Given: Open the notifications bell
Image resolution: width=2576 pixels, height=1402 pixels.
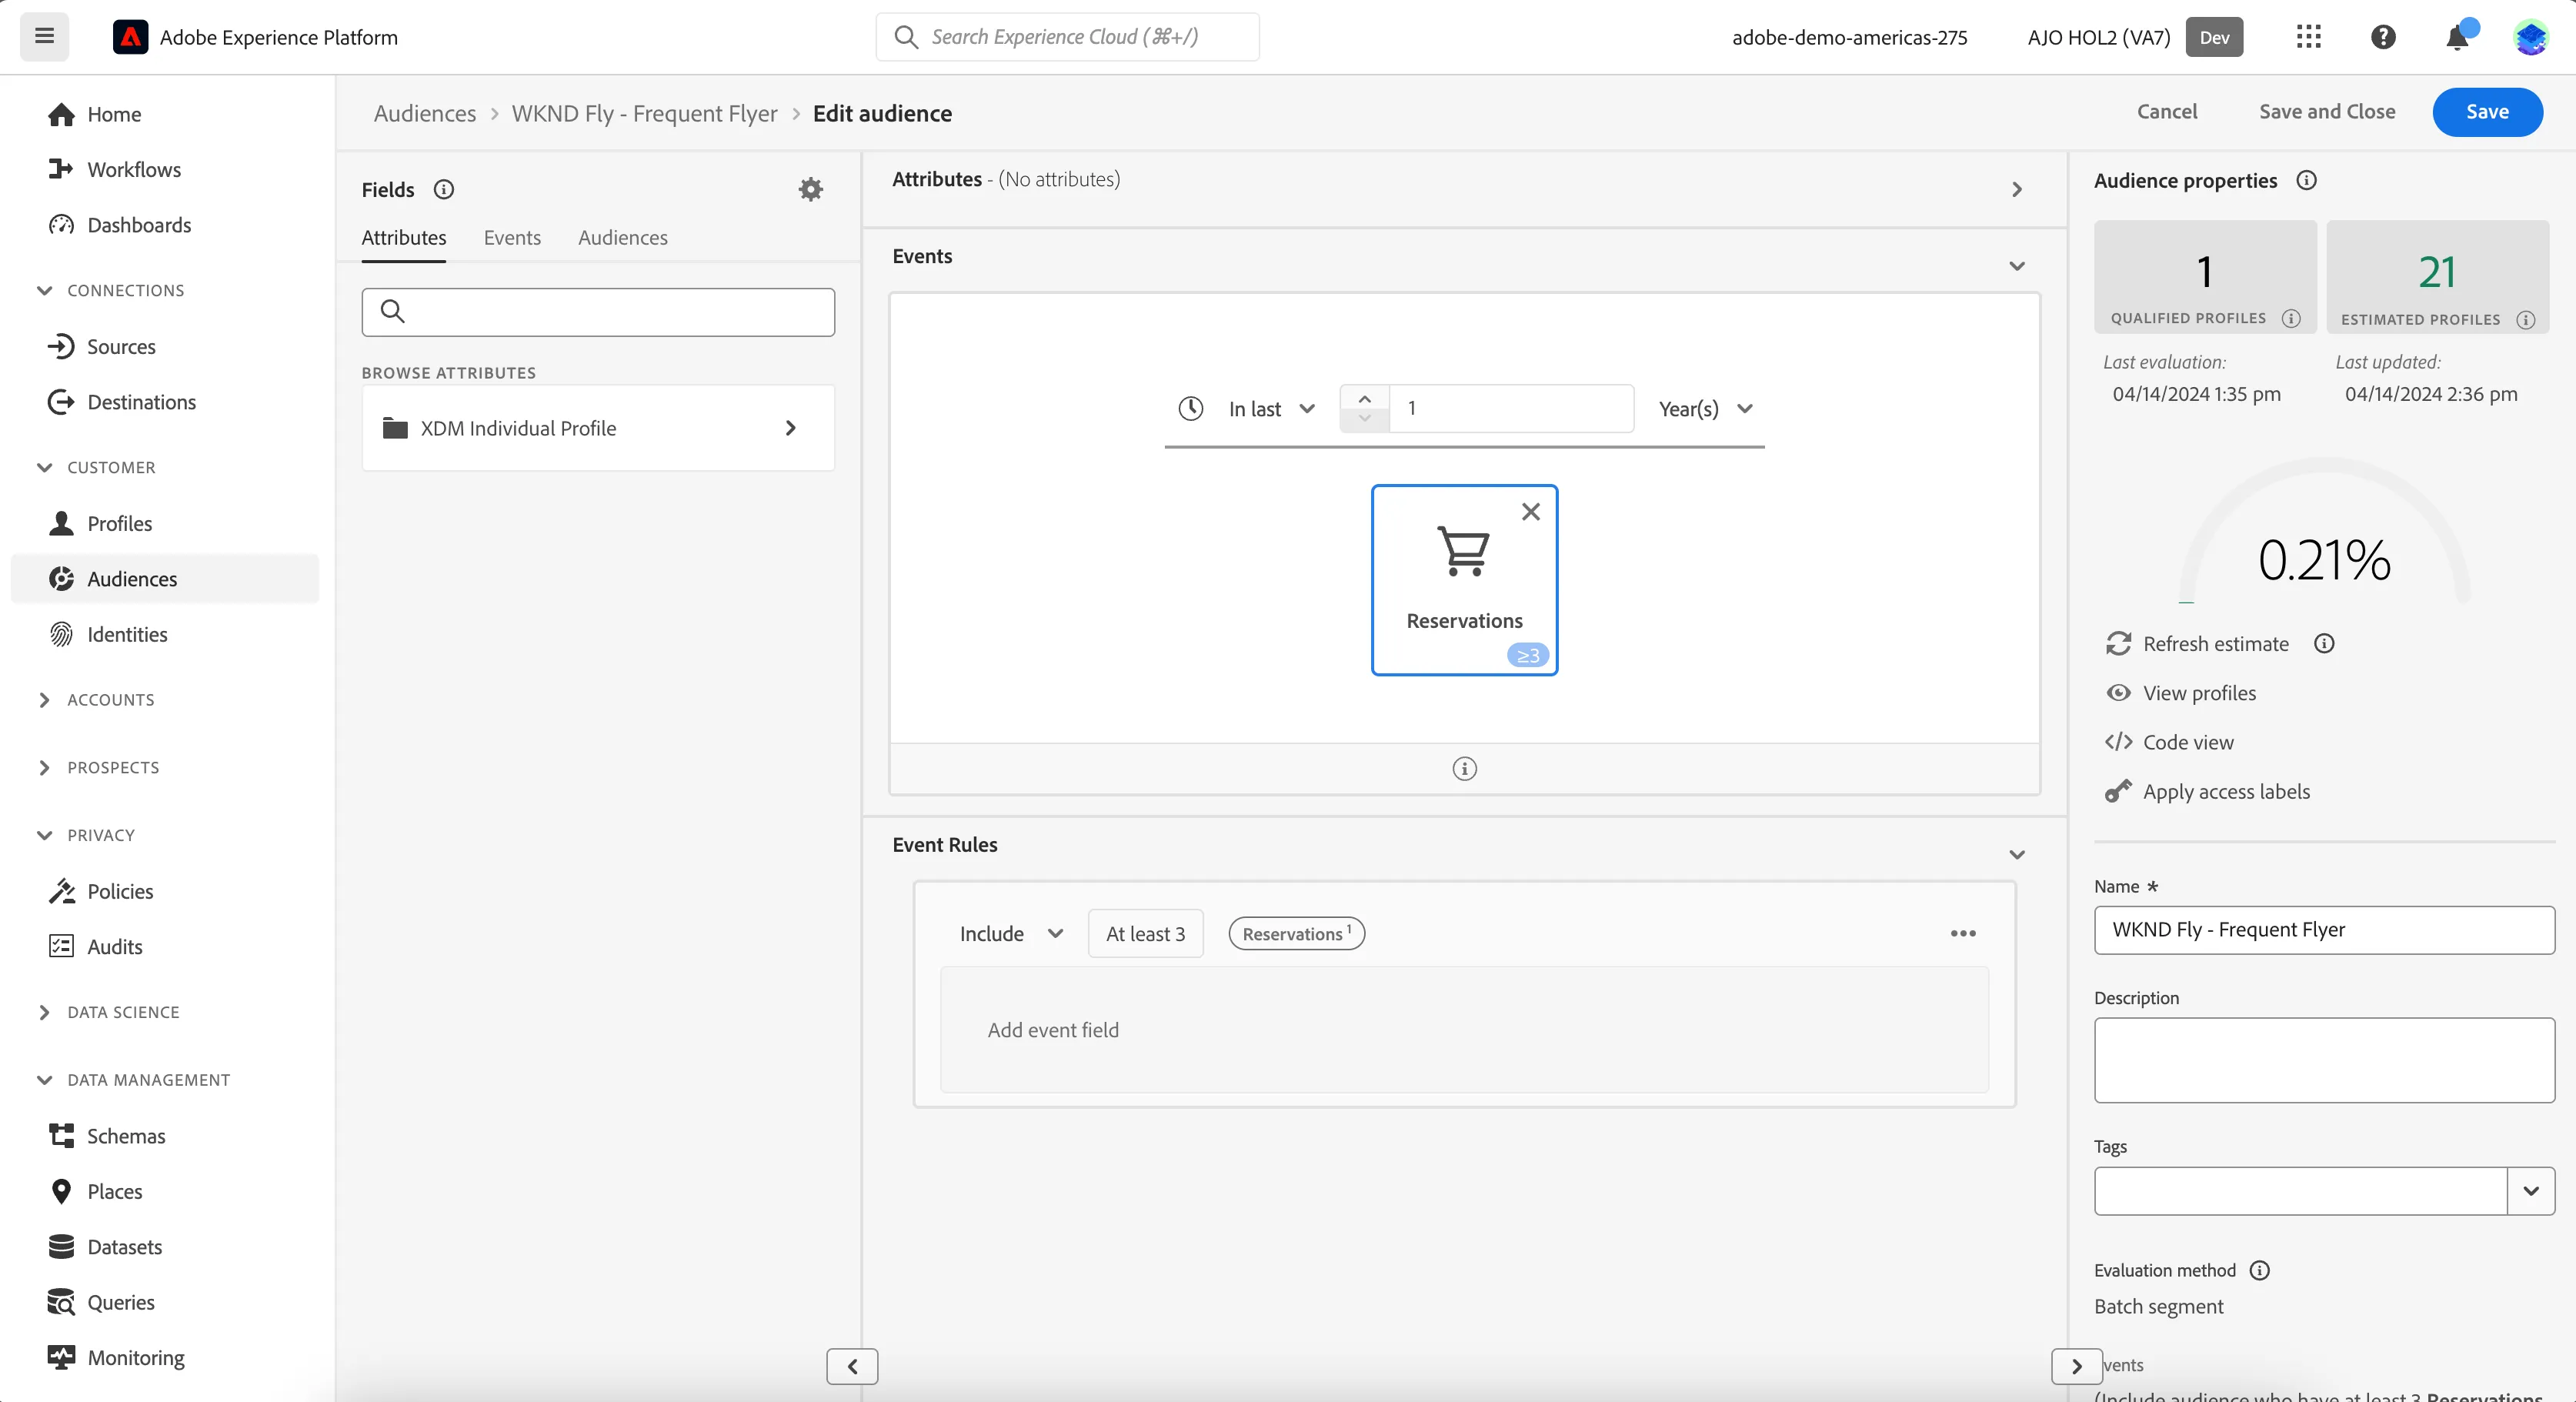Looking at the screenshot, I should (2457, 38).
